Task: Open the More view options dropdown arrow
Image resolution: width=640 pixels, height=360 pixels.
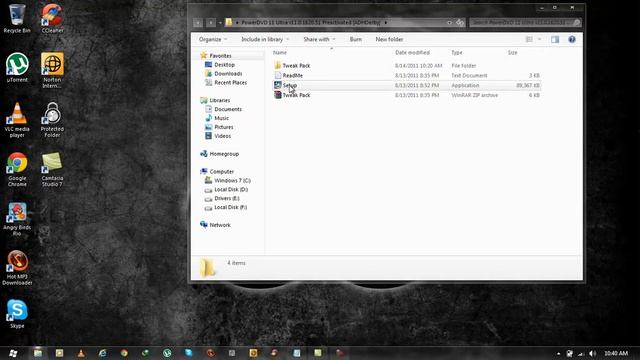Action: tap(540, 40)
